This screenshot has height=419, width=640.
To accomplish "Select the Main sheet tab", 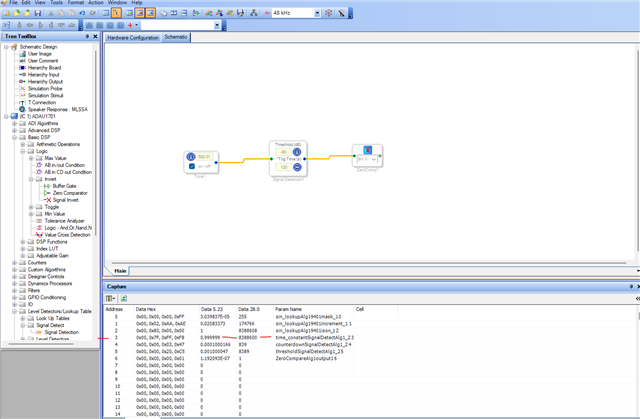I will point(120,271).
